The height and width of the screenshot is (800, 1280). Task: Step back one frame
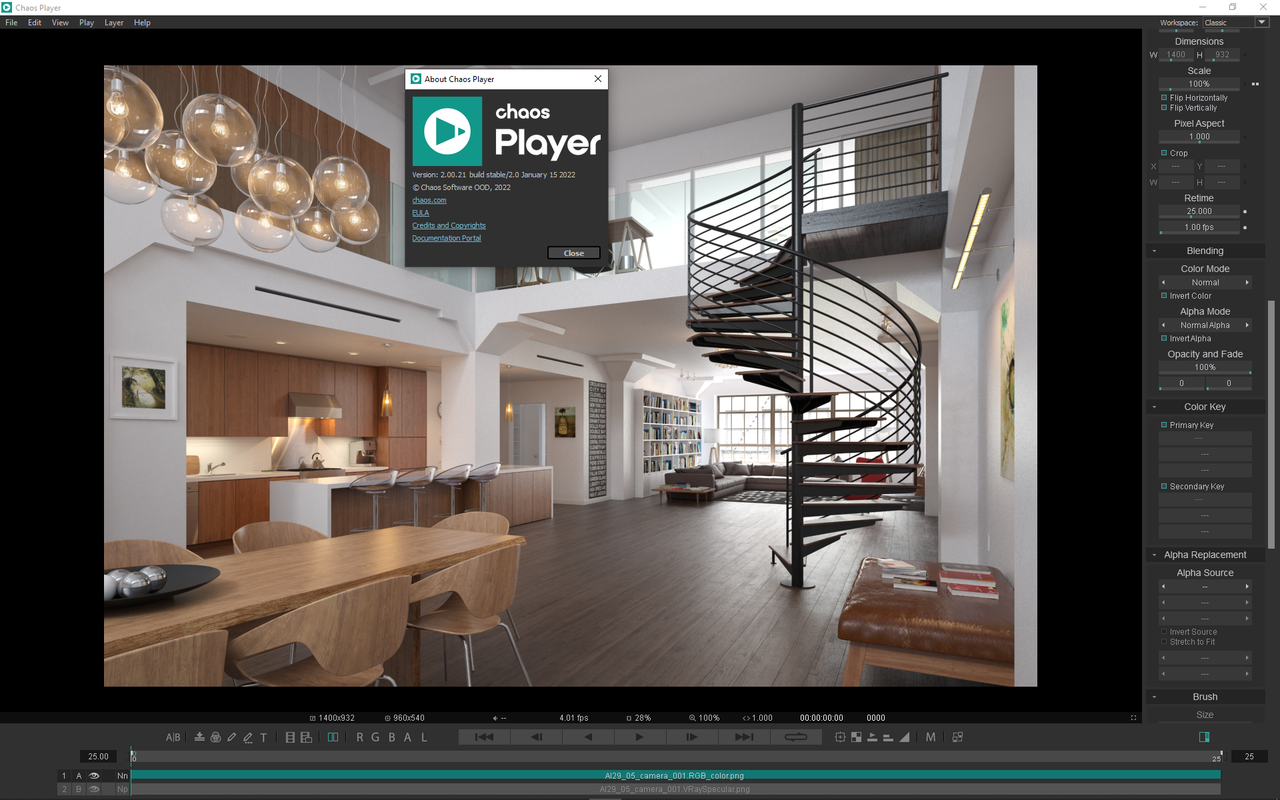(536, 737)
